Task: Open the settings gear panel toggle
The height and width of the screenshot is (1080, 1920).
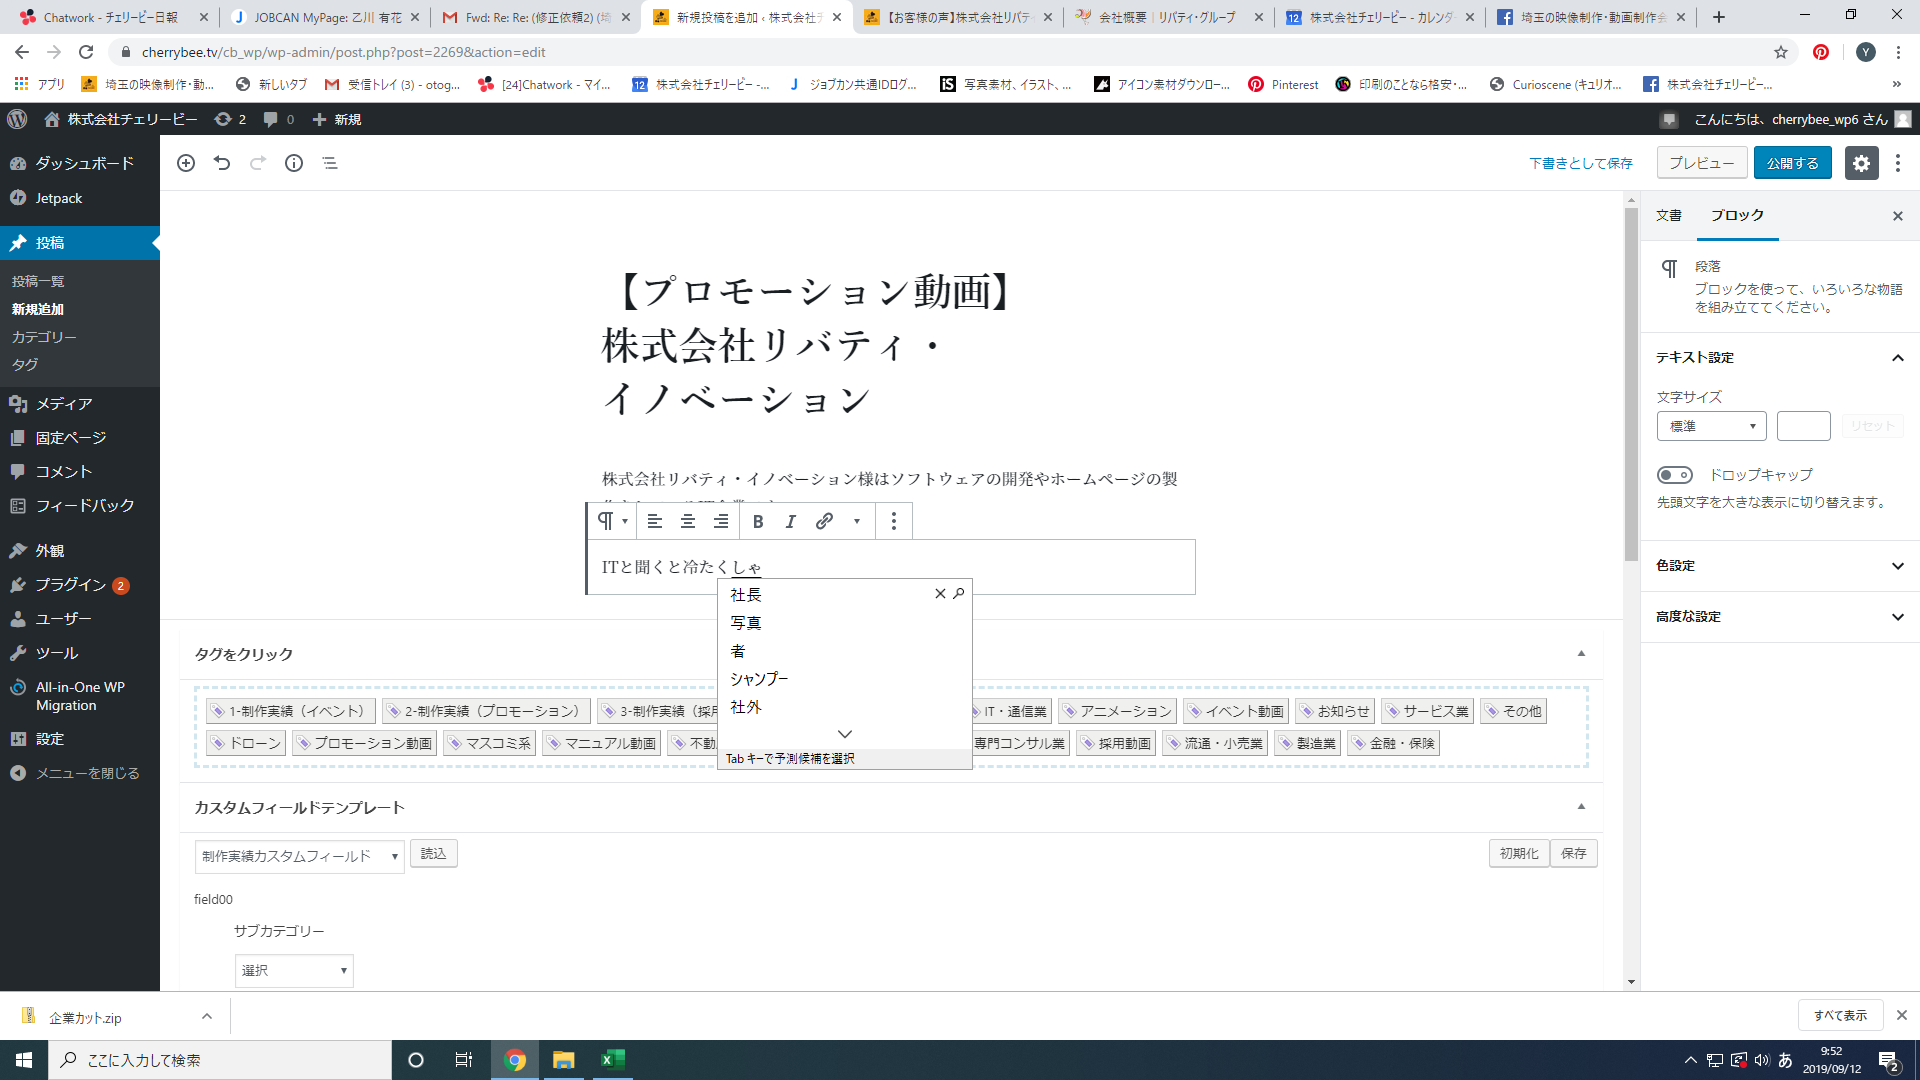Action: point(1860,163)
